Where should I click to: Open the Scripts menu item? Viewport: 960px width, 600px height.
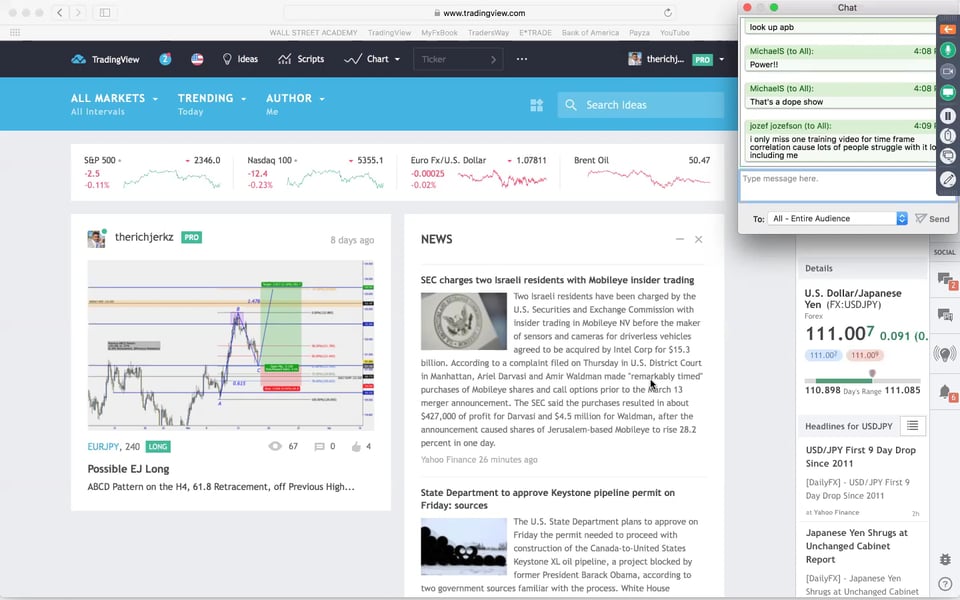pos(301,59)
